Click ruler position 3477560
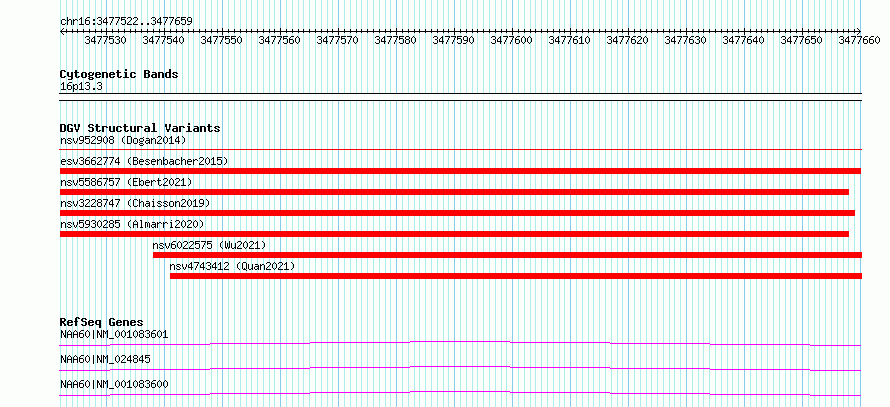This screenshot has width=890, height=407. [279, 40]
